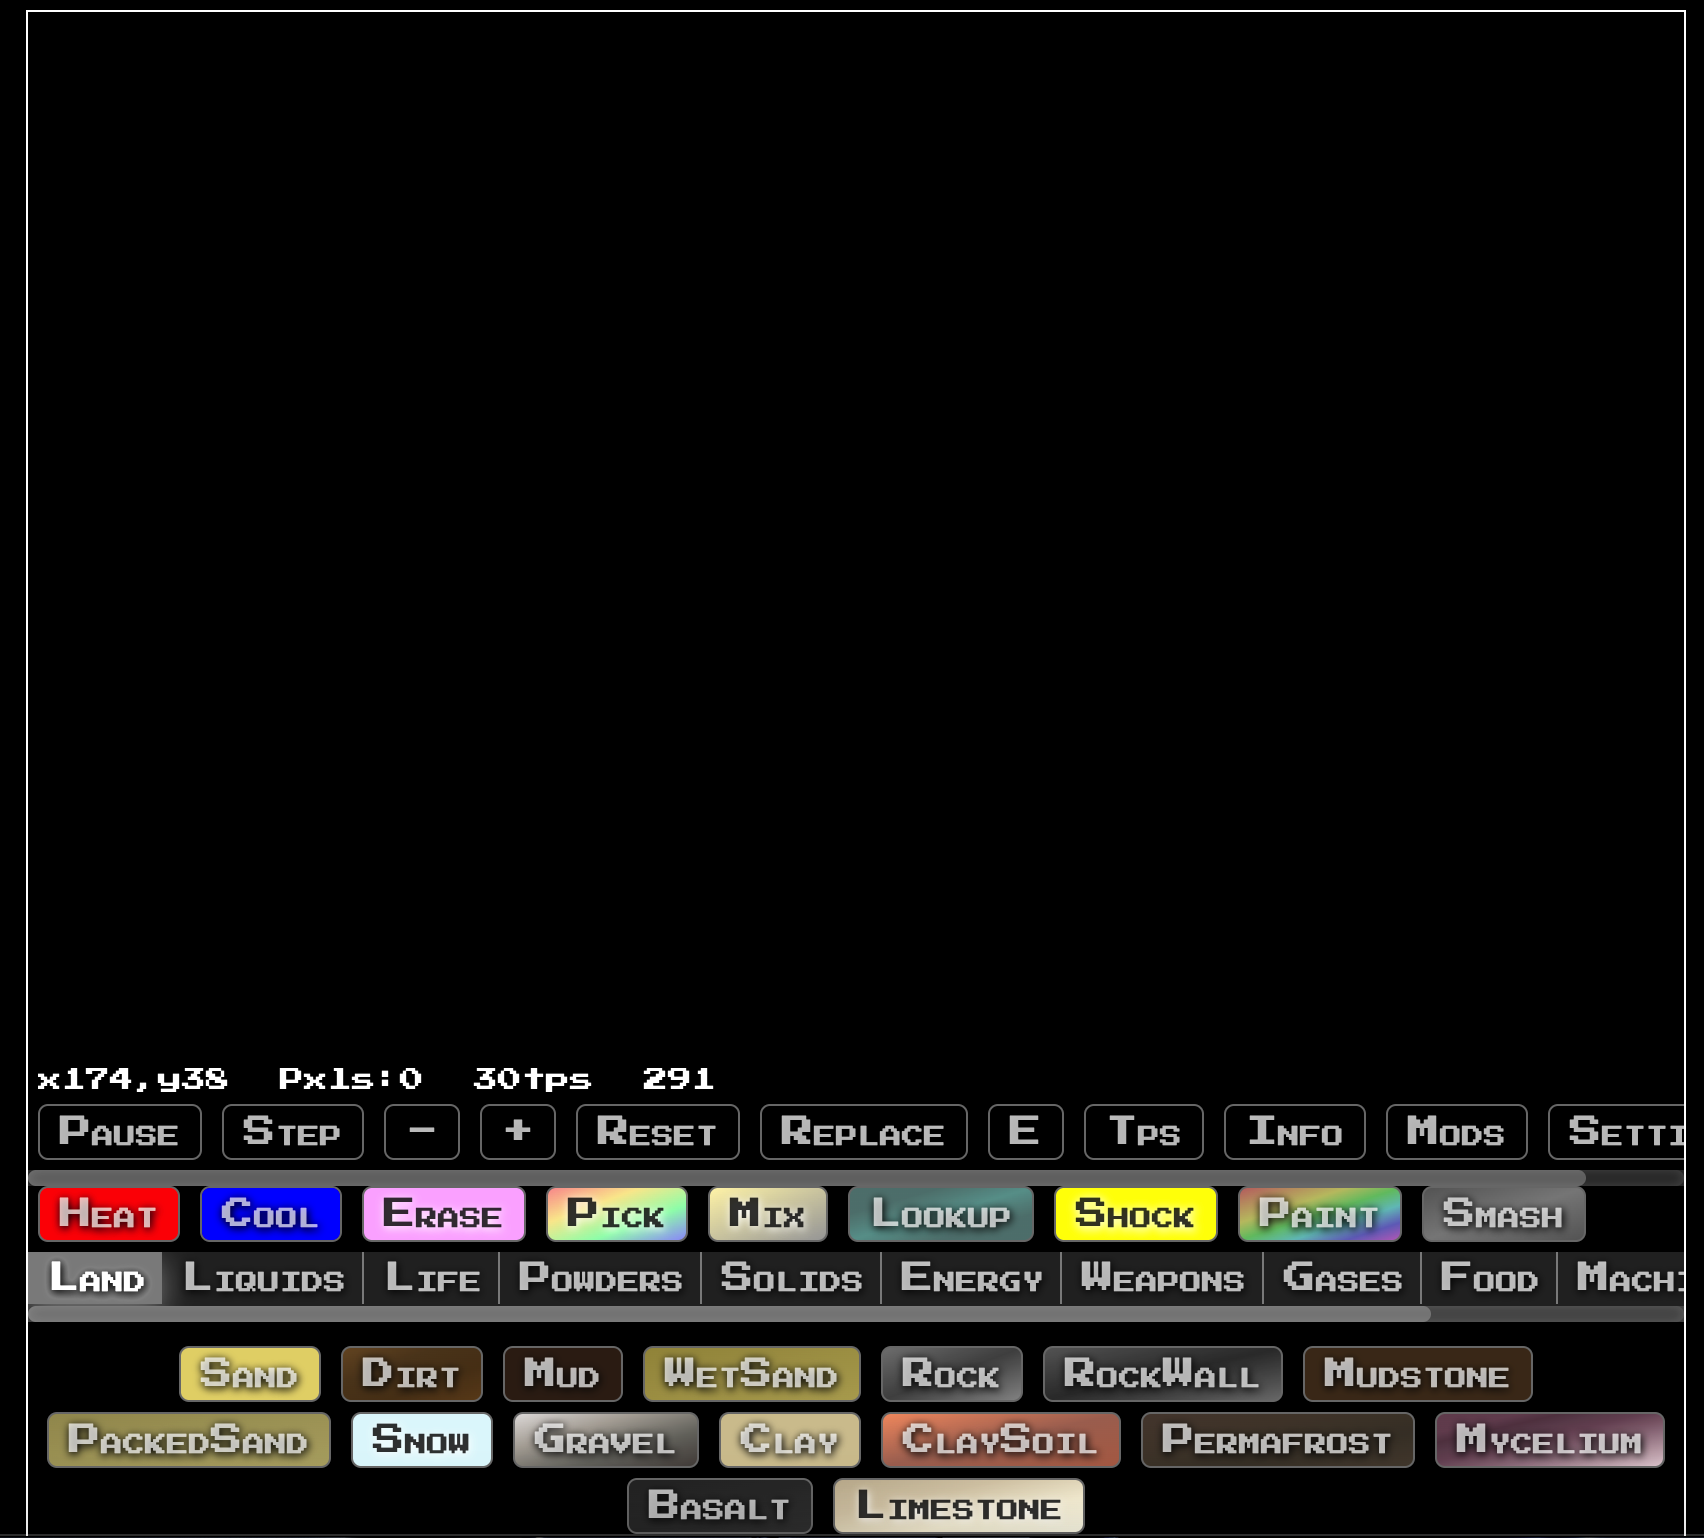The width and height of the screenshot is (1704, 1538).
Task: Toggle the E eraser shortcut button
Action: [1025, 1132]
